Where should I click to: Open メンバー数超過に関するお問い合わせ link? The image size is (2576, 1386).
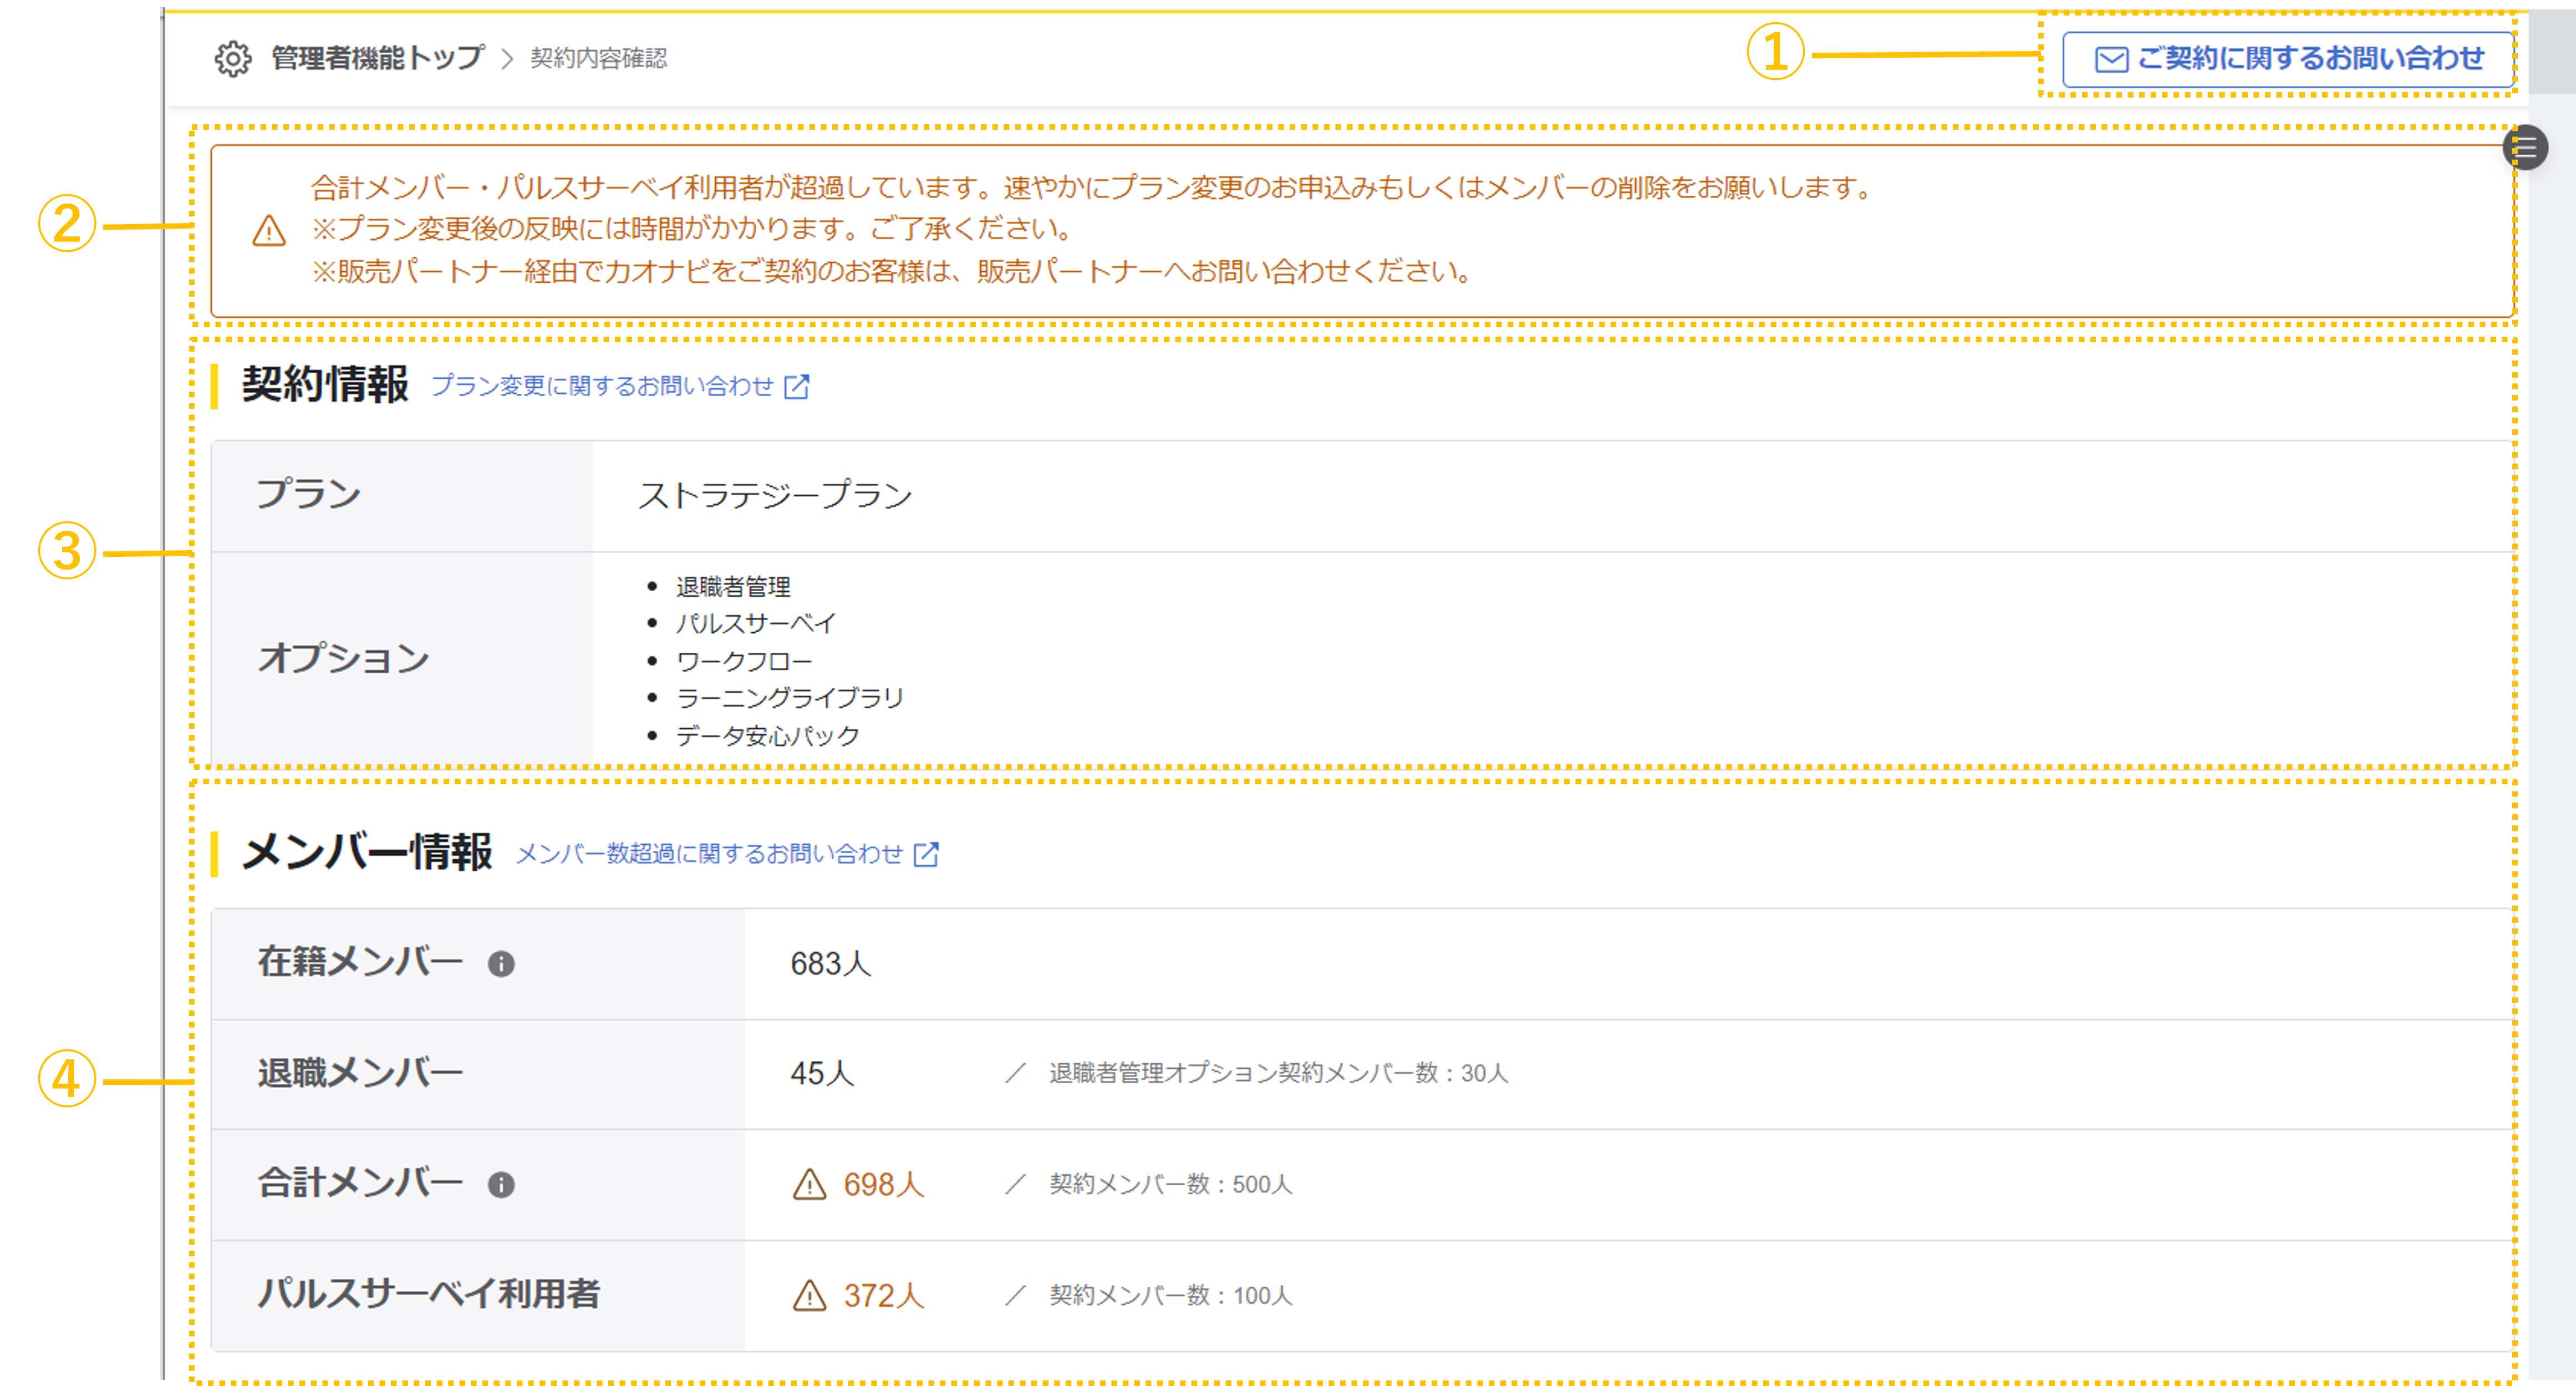pyautogui.click(x=709, y=853)
